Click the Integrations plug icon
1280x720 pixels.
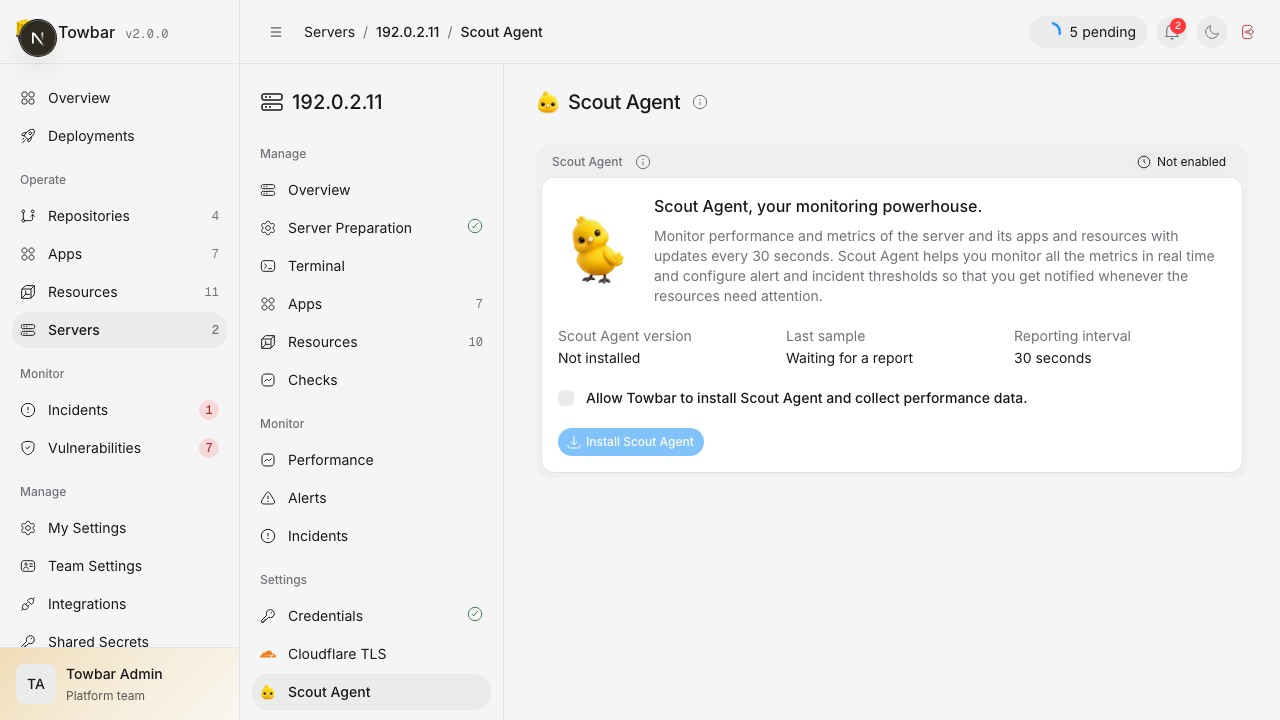point(28,604)
